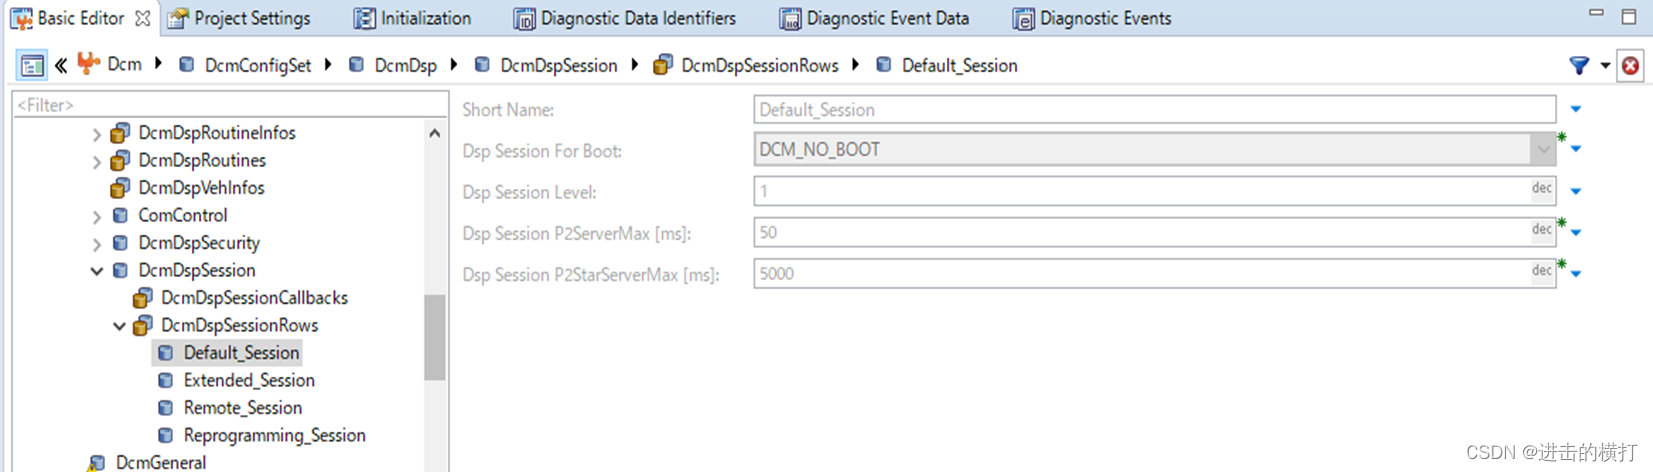The image size is (1653, 472).
Task: Expand the DcmDspSecurity node
Action: click(97, 244)
